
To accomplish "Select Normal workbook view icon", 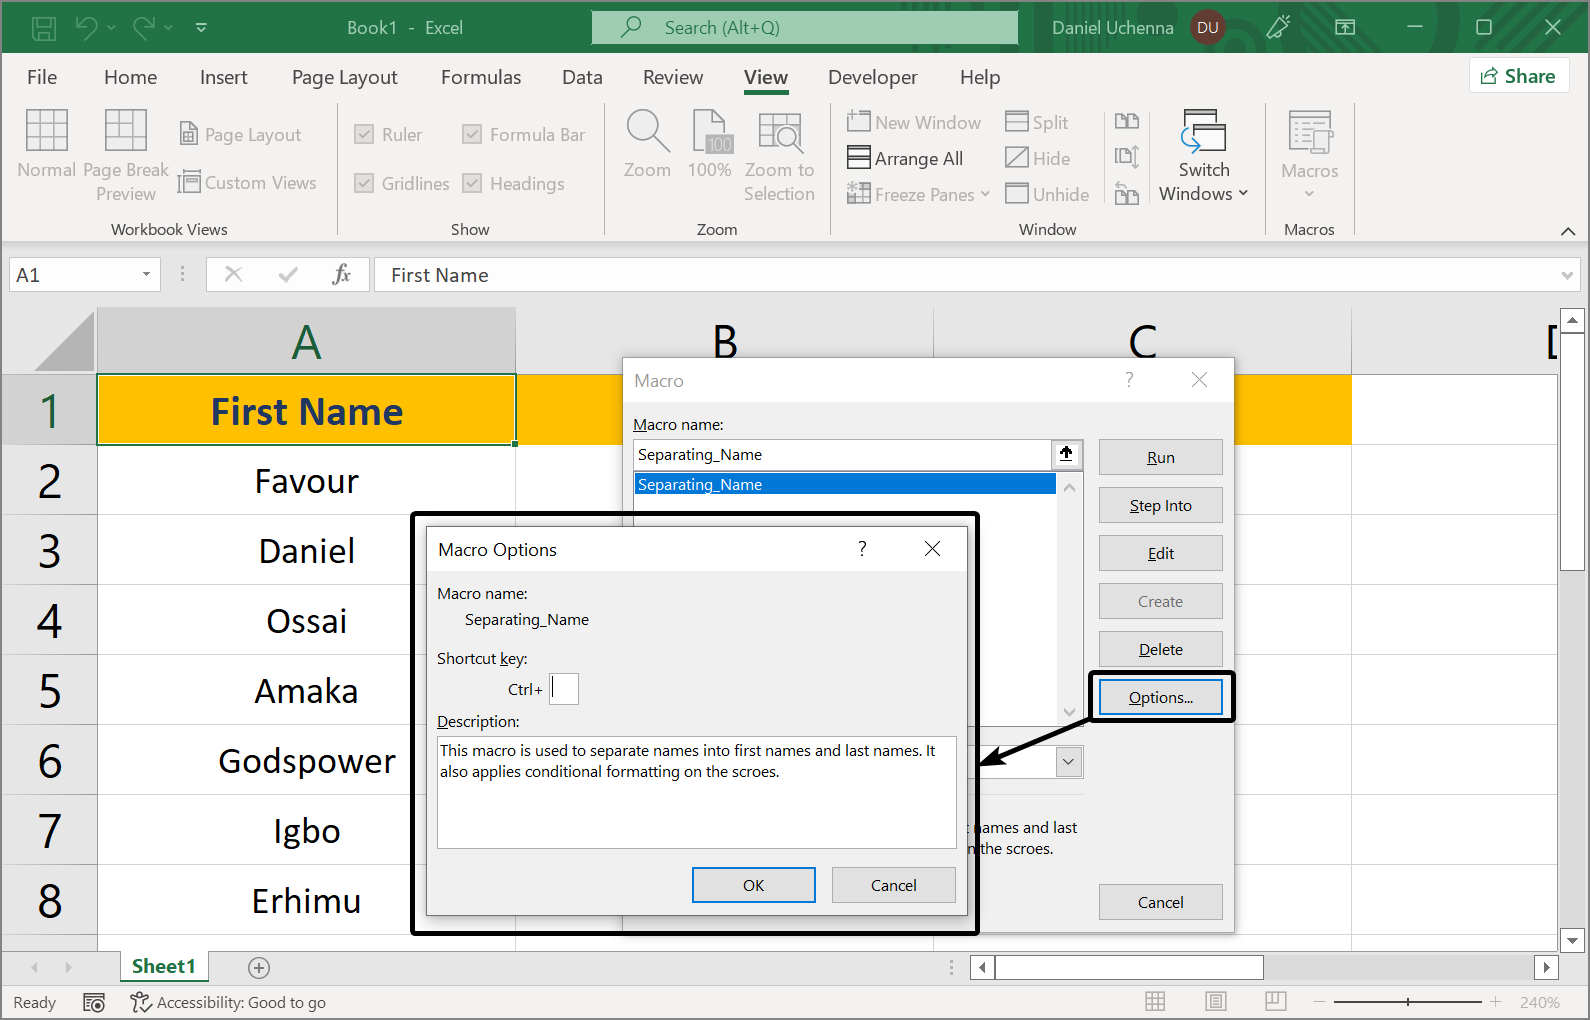I will point(46,131).
